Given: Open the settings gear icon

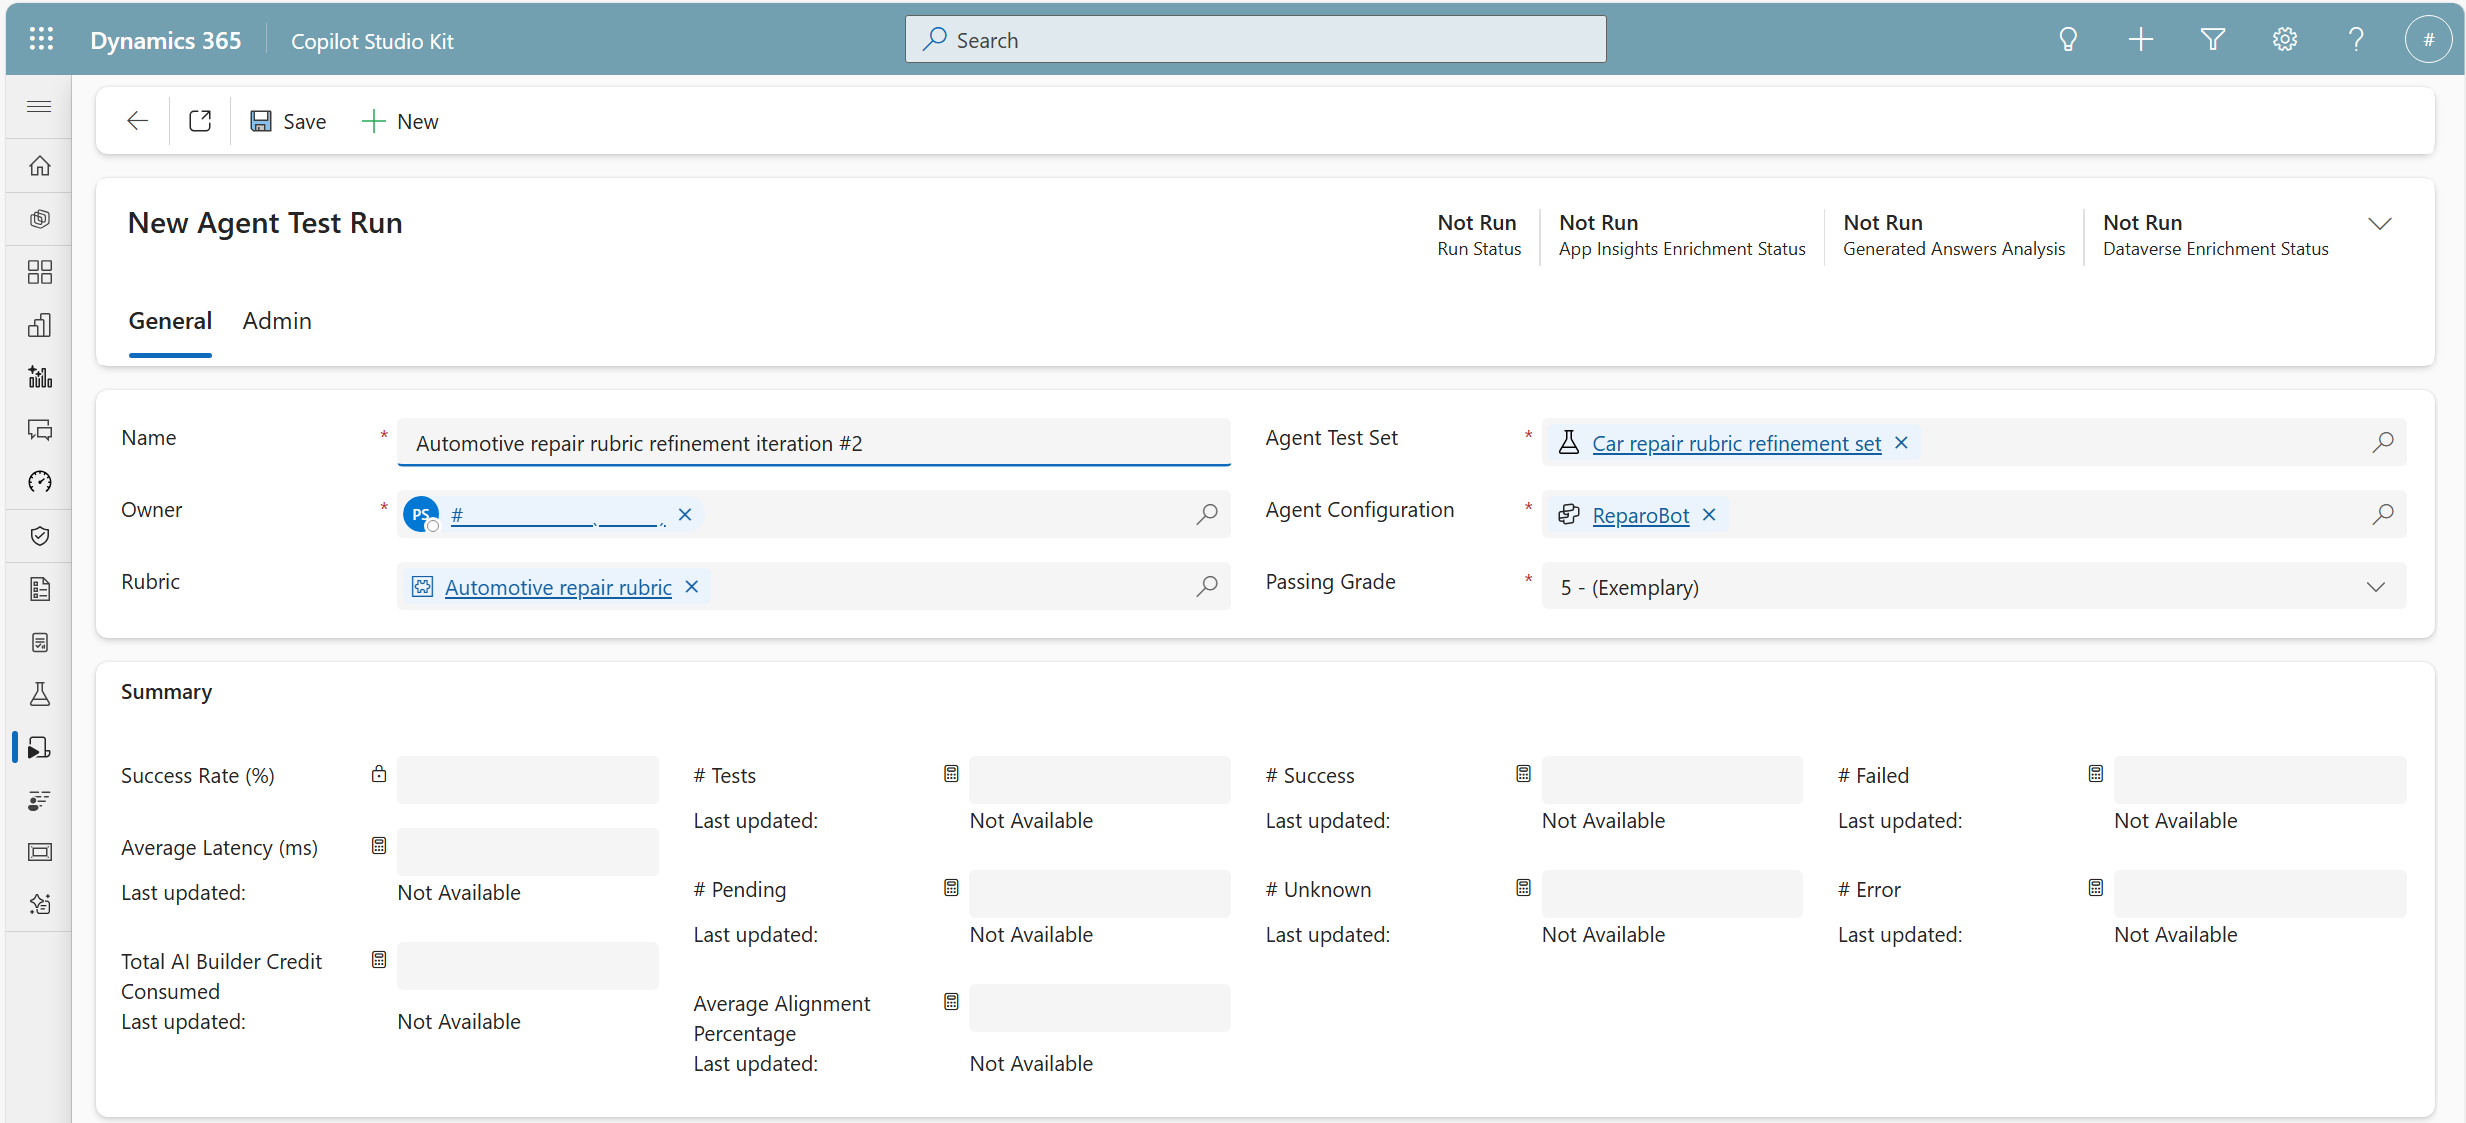Looking at the screenshot, I should click(2284, 40).
